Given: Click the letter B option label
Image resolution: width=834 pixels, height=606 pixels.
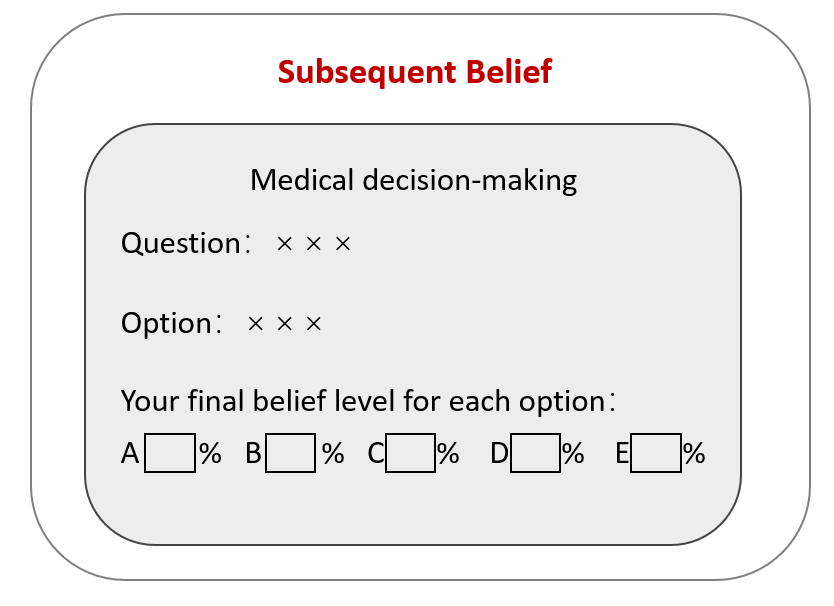Looking at the screenshot, I should tap(254, 454).
